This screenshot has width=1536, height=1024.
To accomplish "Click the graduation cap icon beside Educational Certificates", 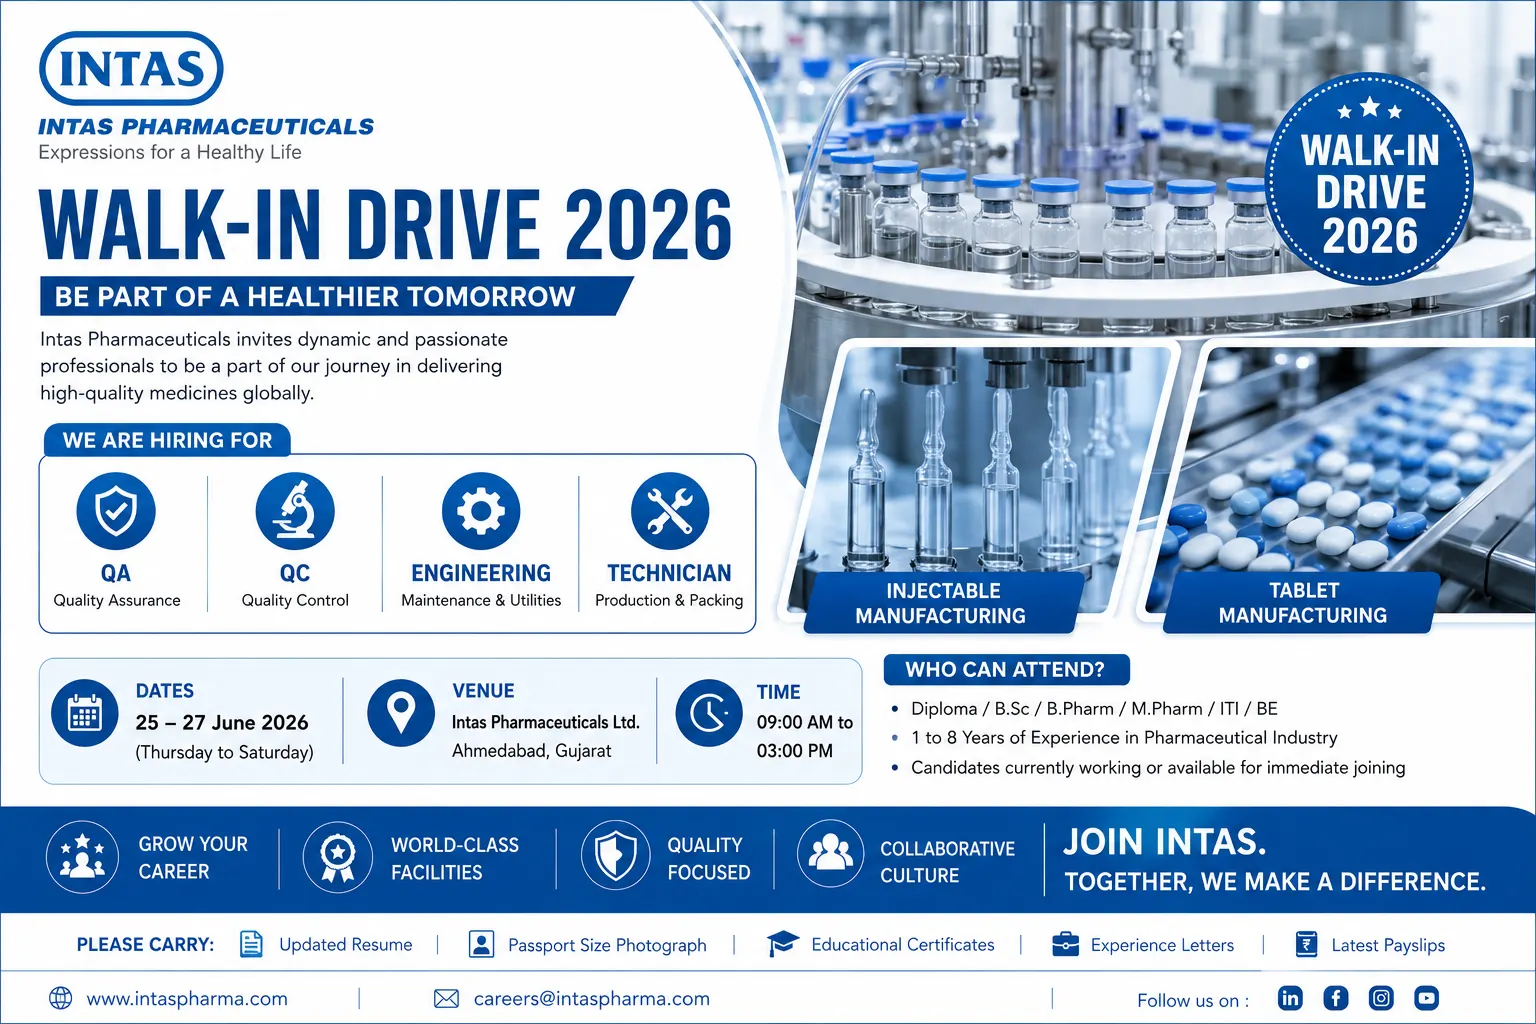I will 782,944.
